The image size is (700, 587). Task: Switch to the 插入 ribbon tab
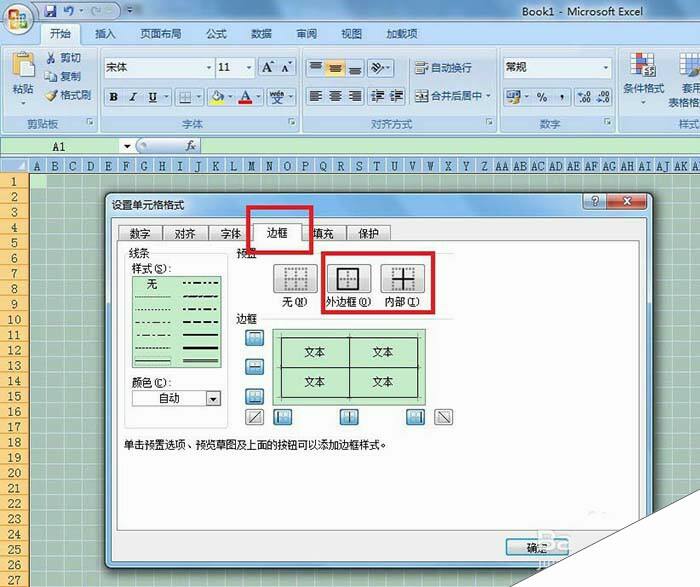point(105,34)
